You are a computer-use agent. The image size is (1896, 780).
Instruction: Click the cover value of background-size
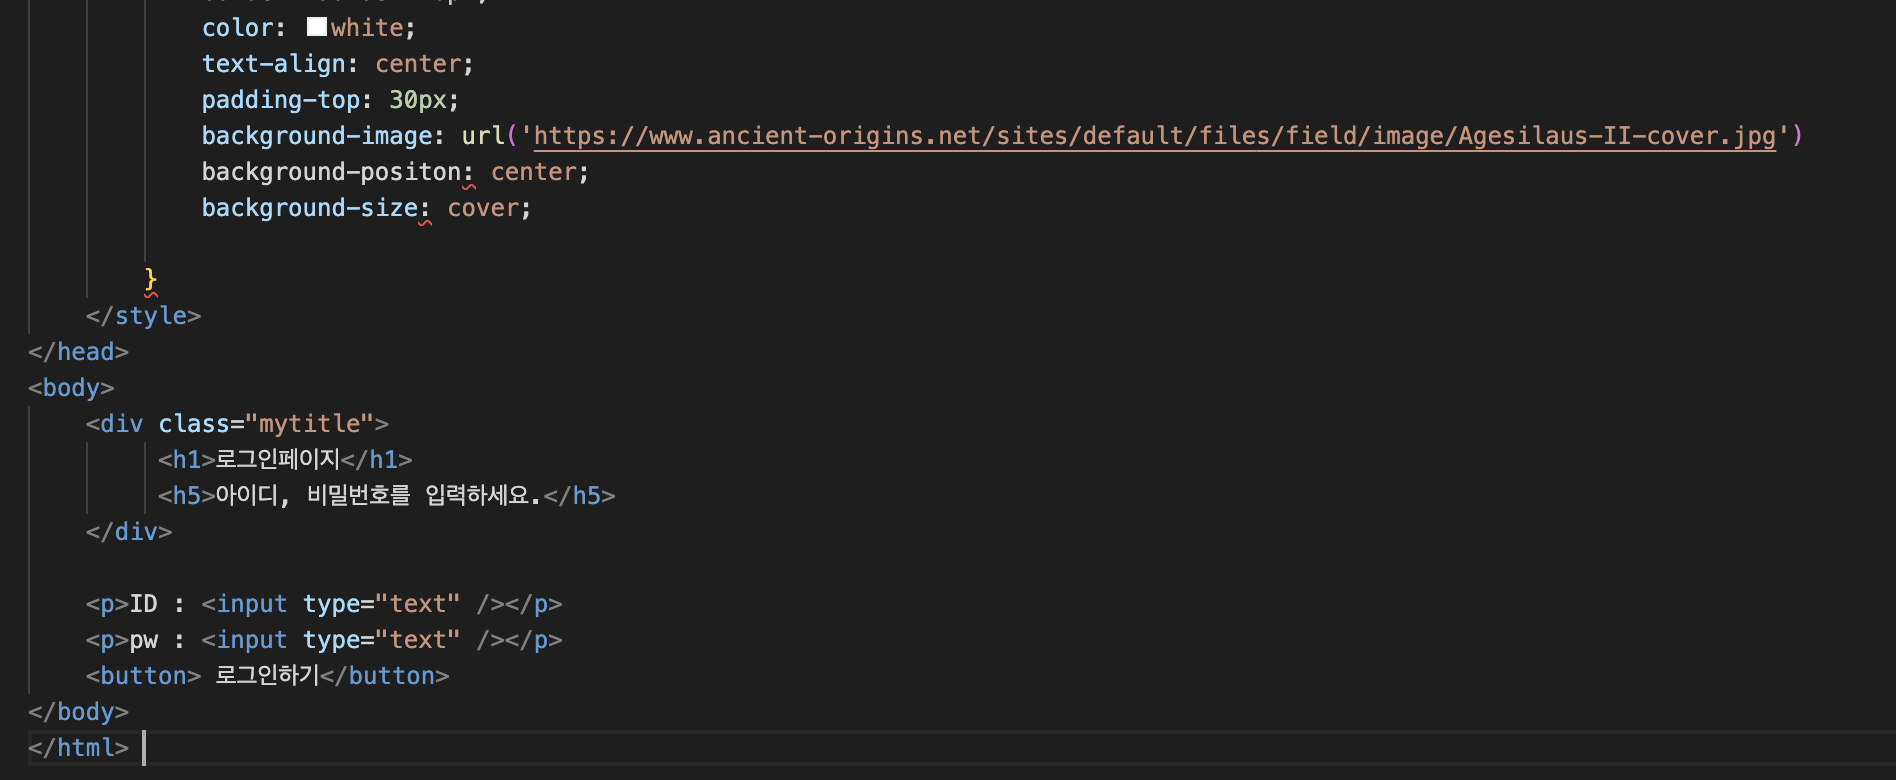[483, 208]
